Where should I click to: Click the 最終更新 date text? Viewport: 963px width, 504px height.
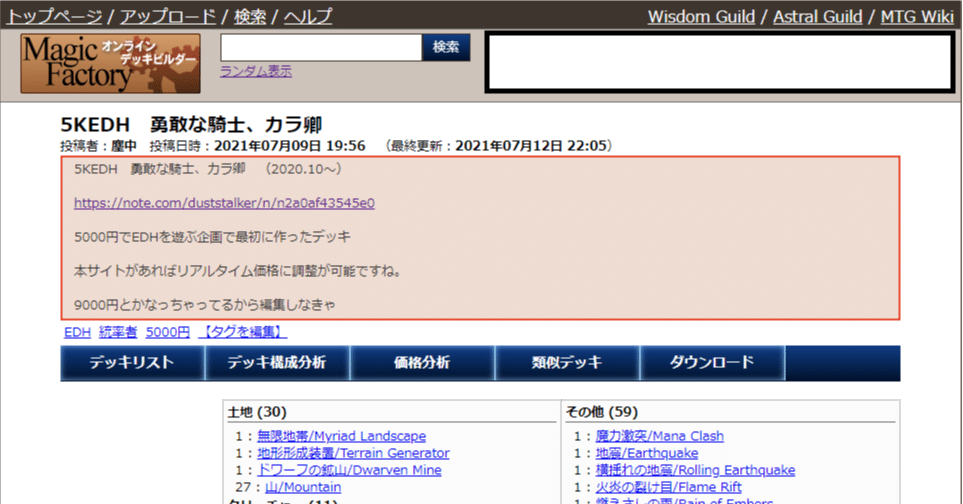point(499,146)
